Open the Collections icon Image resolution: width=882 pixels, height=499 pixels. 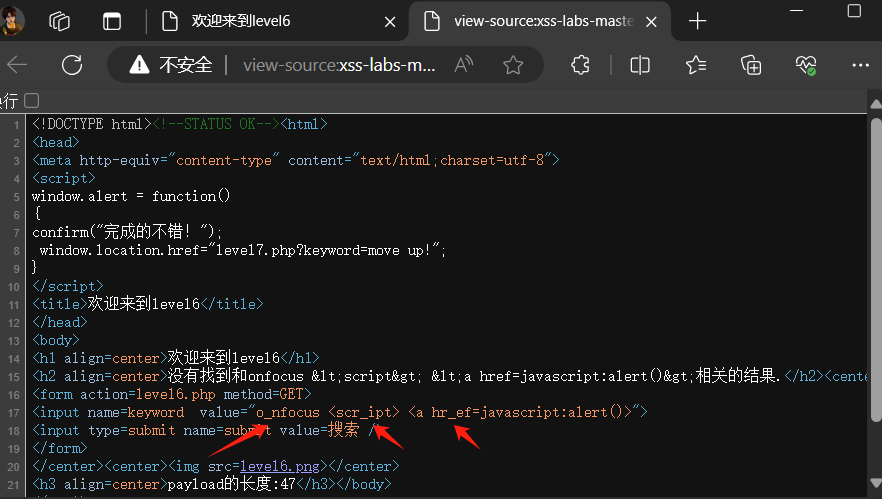point(751,65)
